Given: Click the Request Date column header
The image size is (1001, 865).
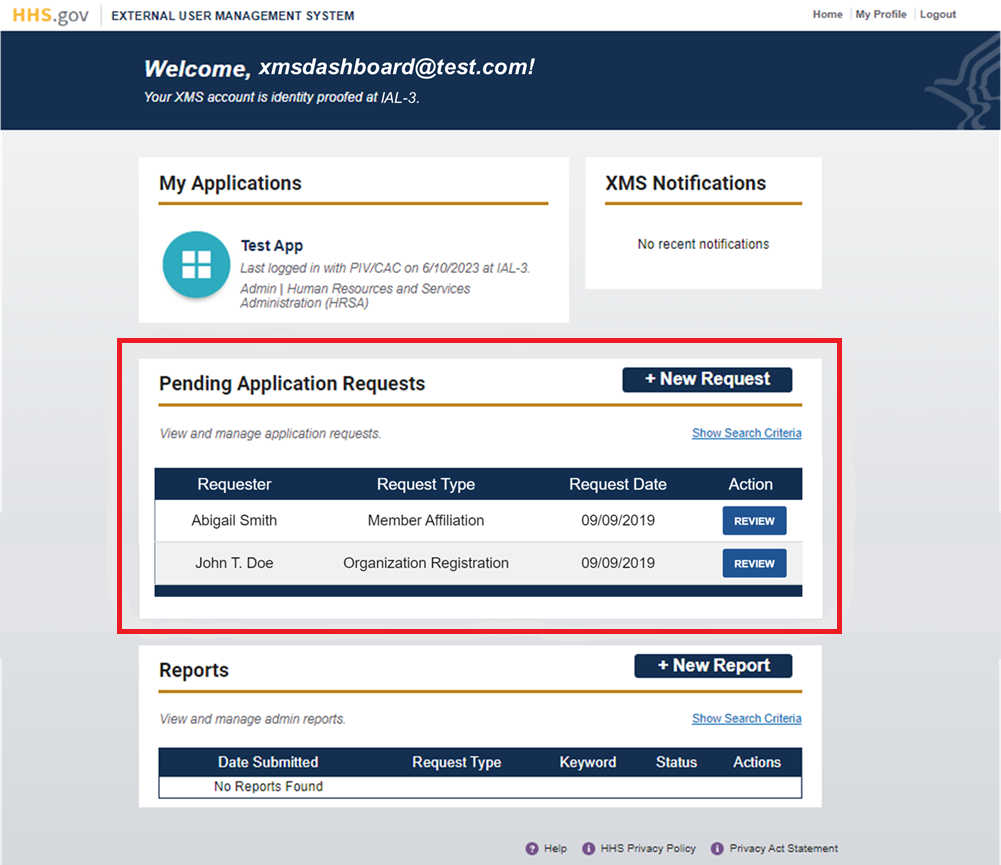Looking at the screenshot, I should pos(618,485).
